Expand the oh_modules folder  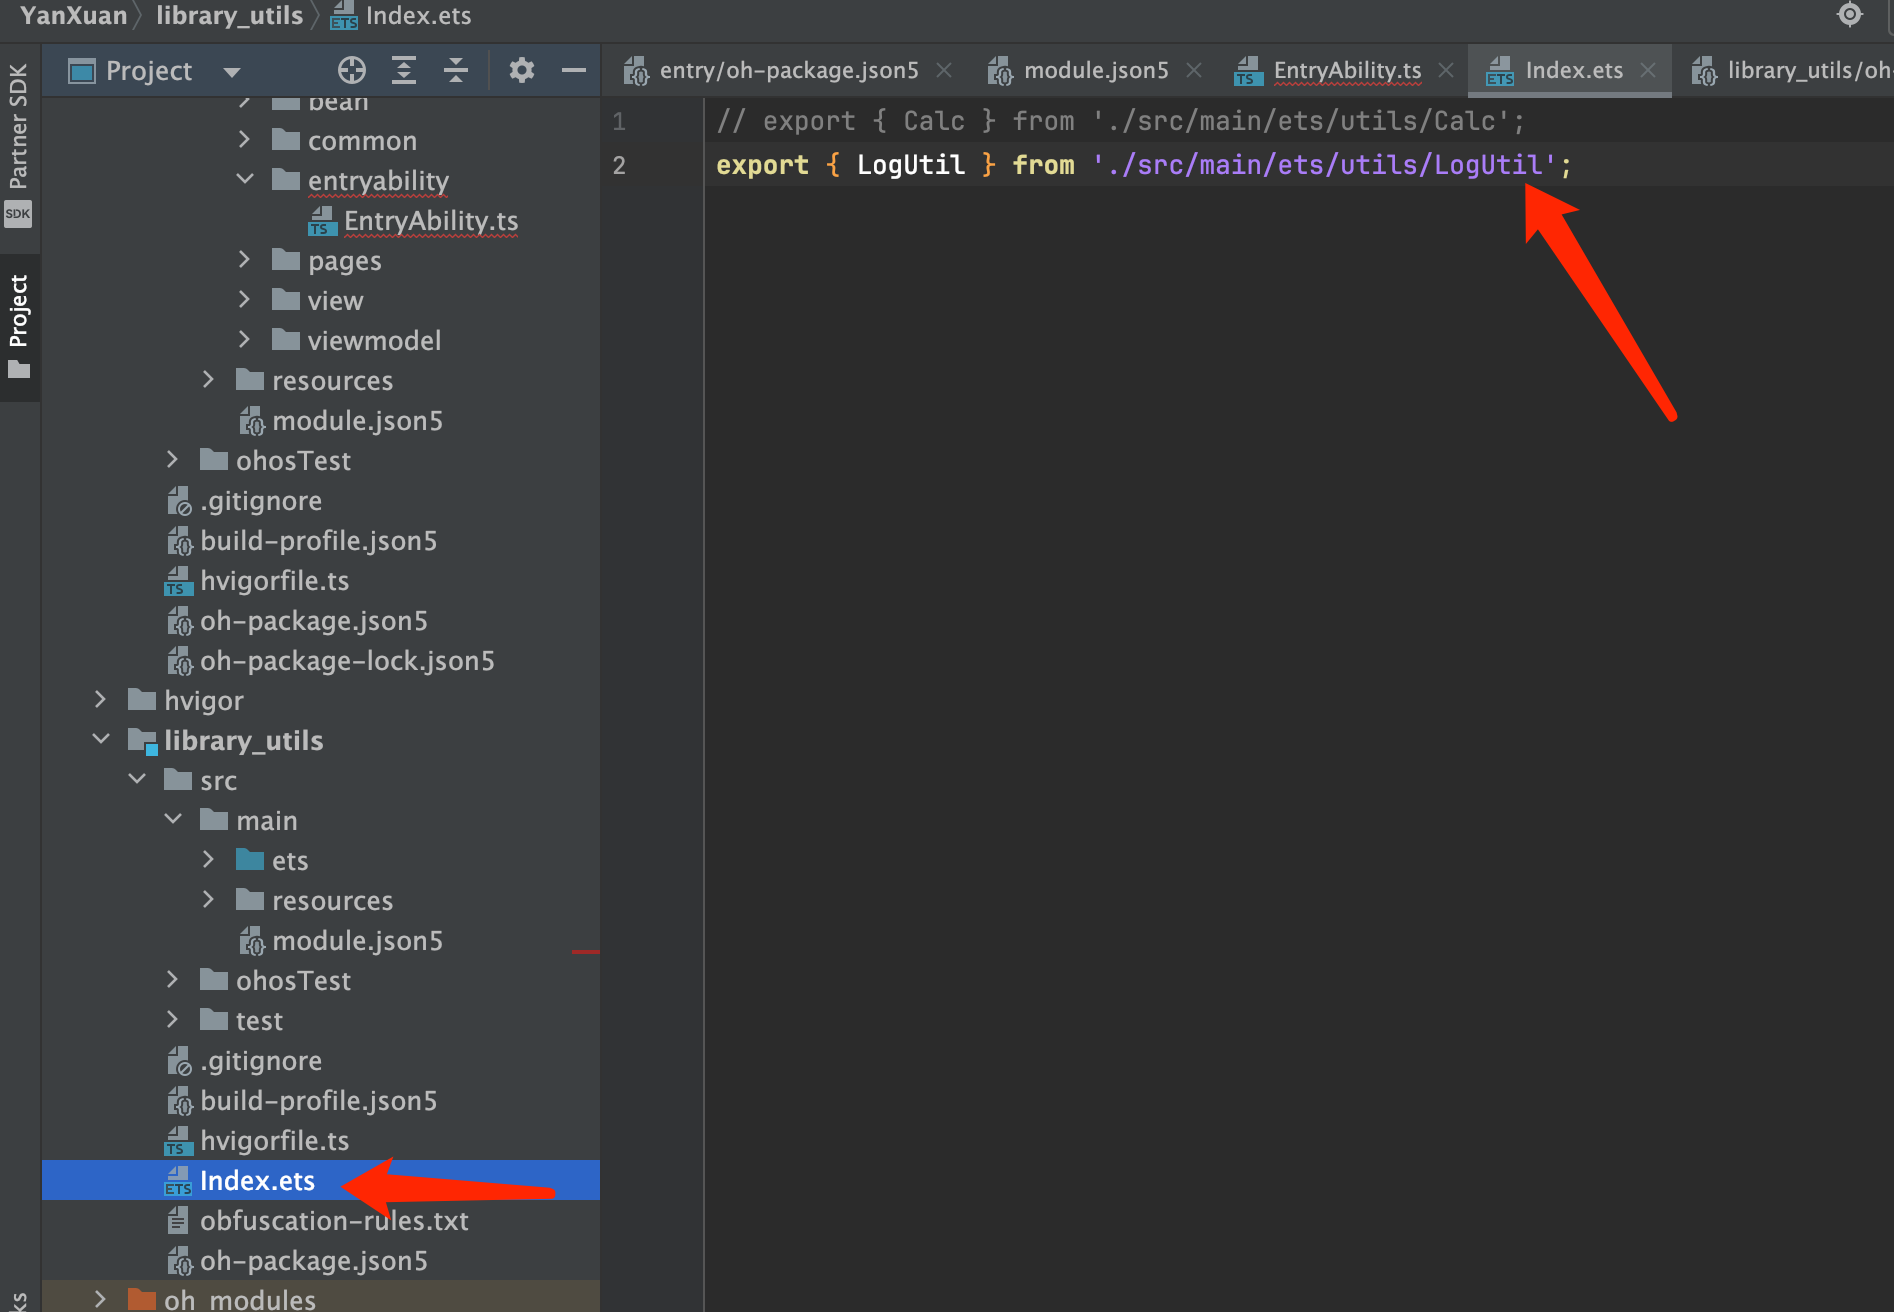pyautogui.click(x=100, y=1299)
